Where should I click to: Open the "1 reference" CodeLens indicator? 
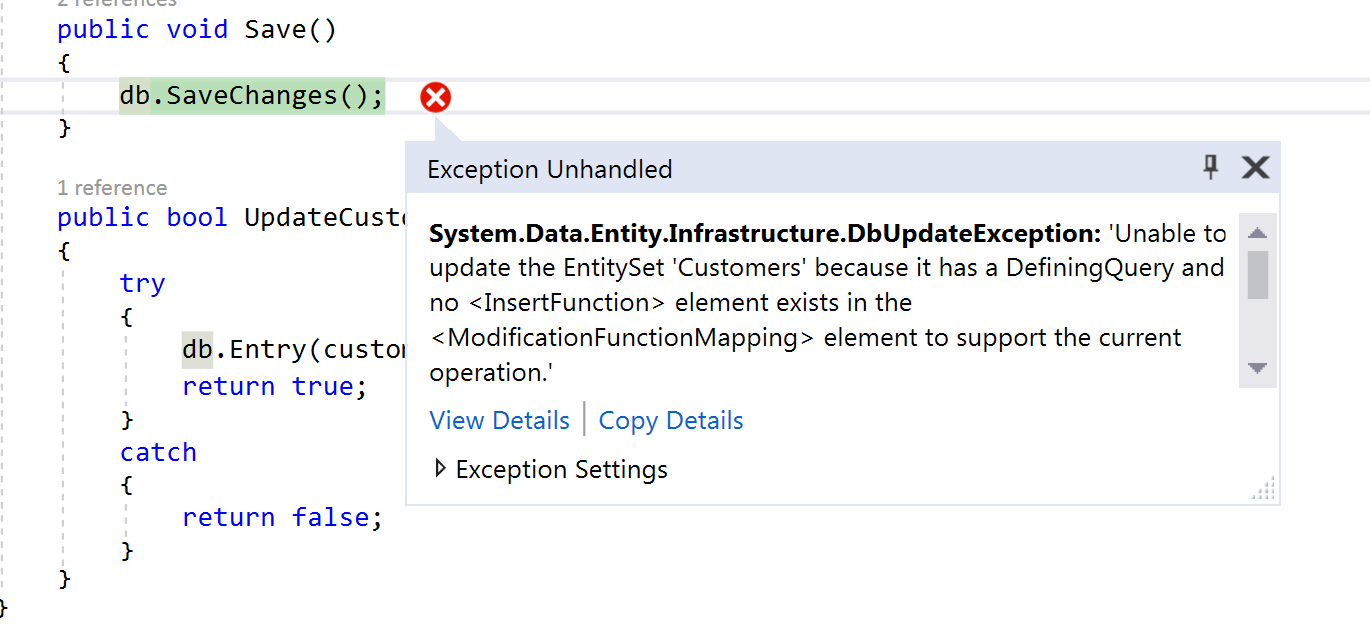(112, 188)
